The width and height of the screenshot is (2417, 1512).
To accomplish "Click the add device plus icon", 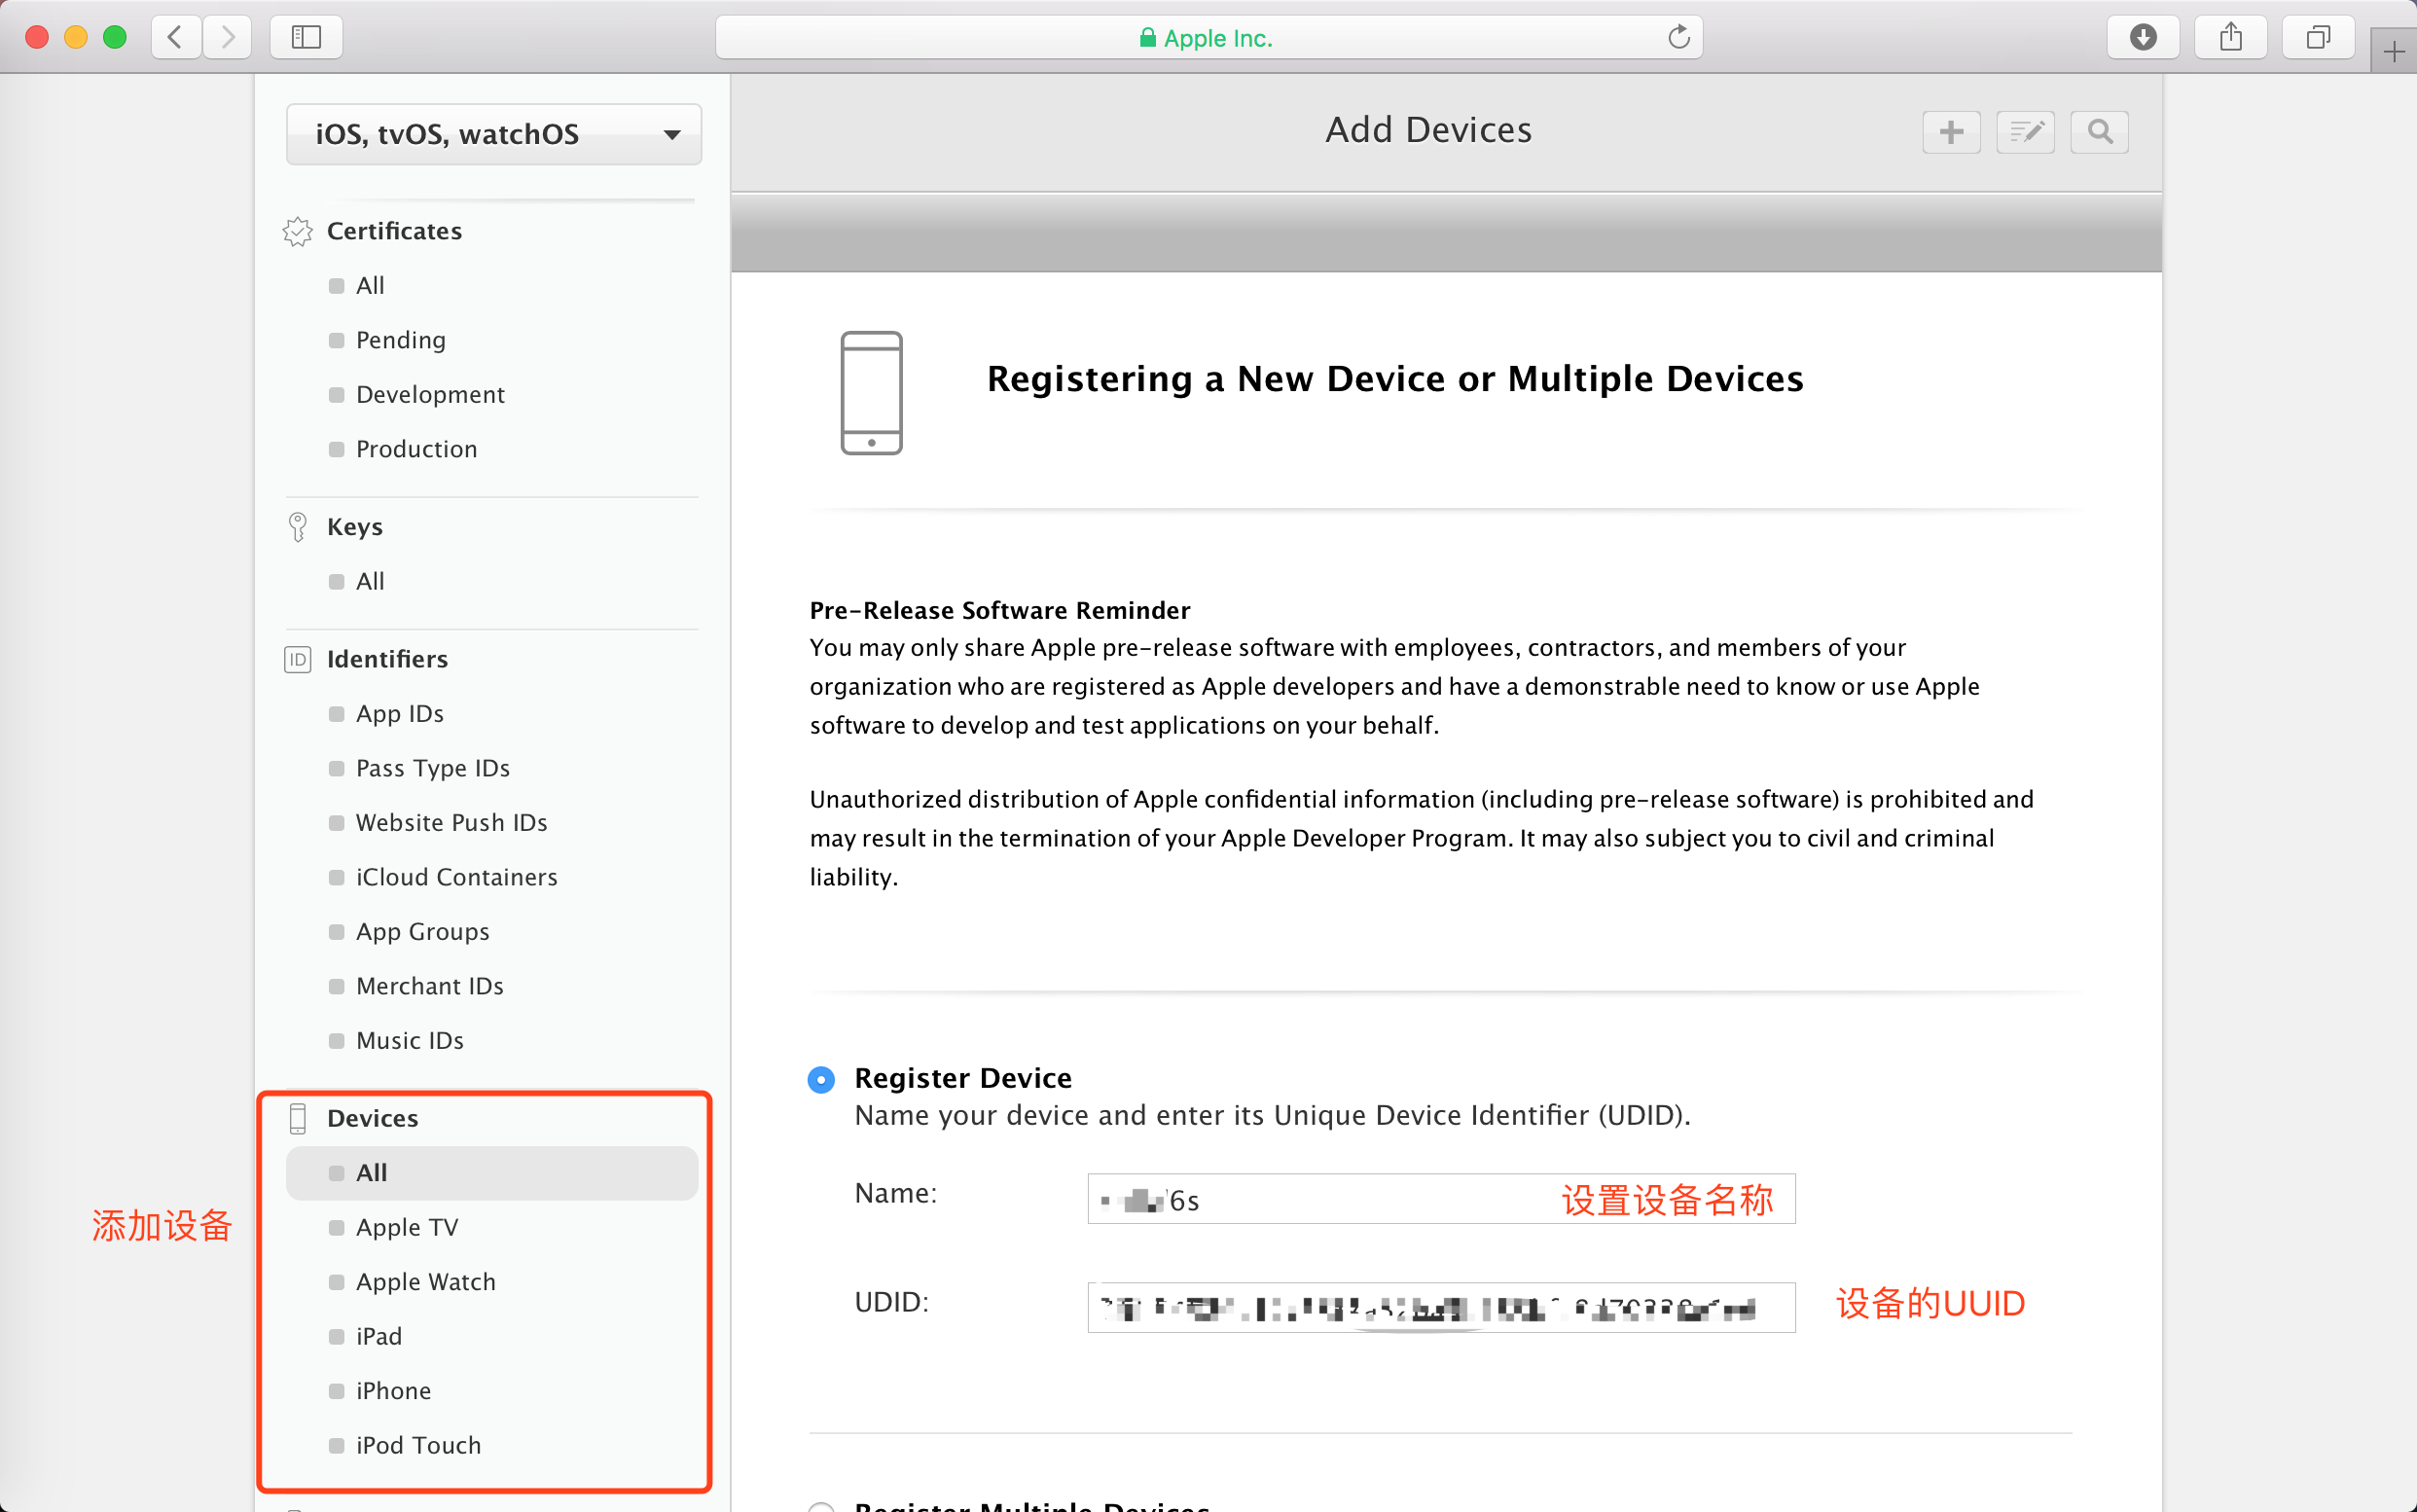I will point(1951,132).
